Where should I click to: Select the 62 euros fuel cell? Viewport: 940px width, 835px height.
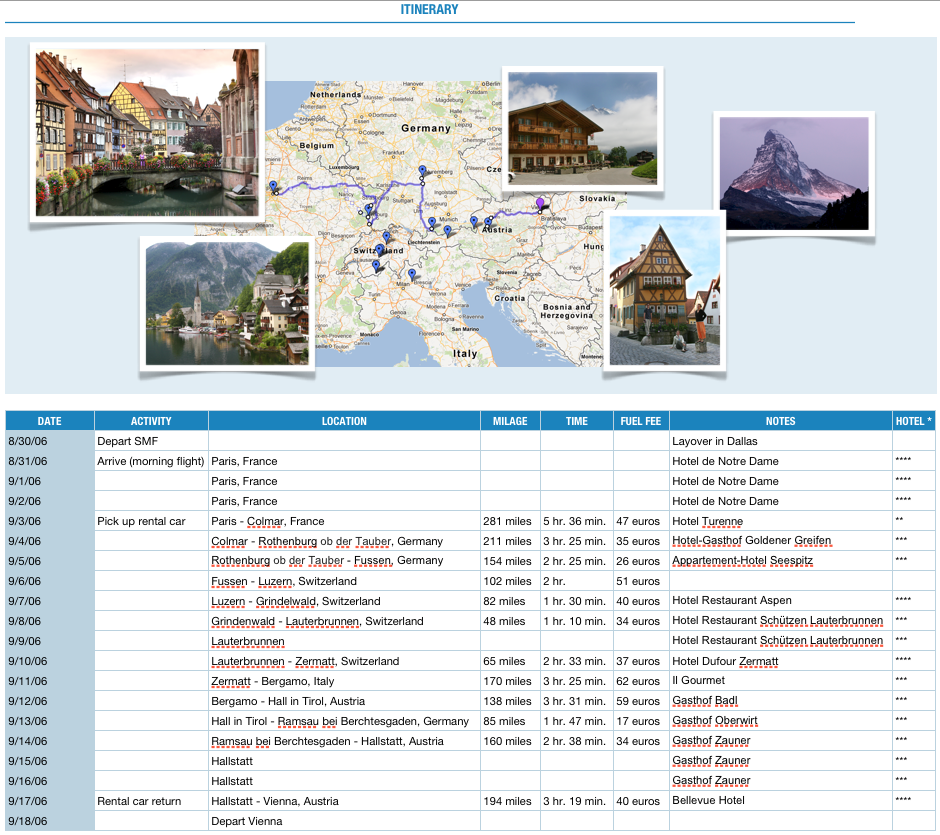coord(641,681)
